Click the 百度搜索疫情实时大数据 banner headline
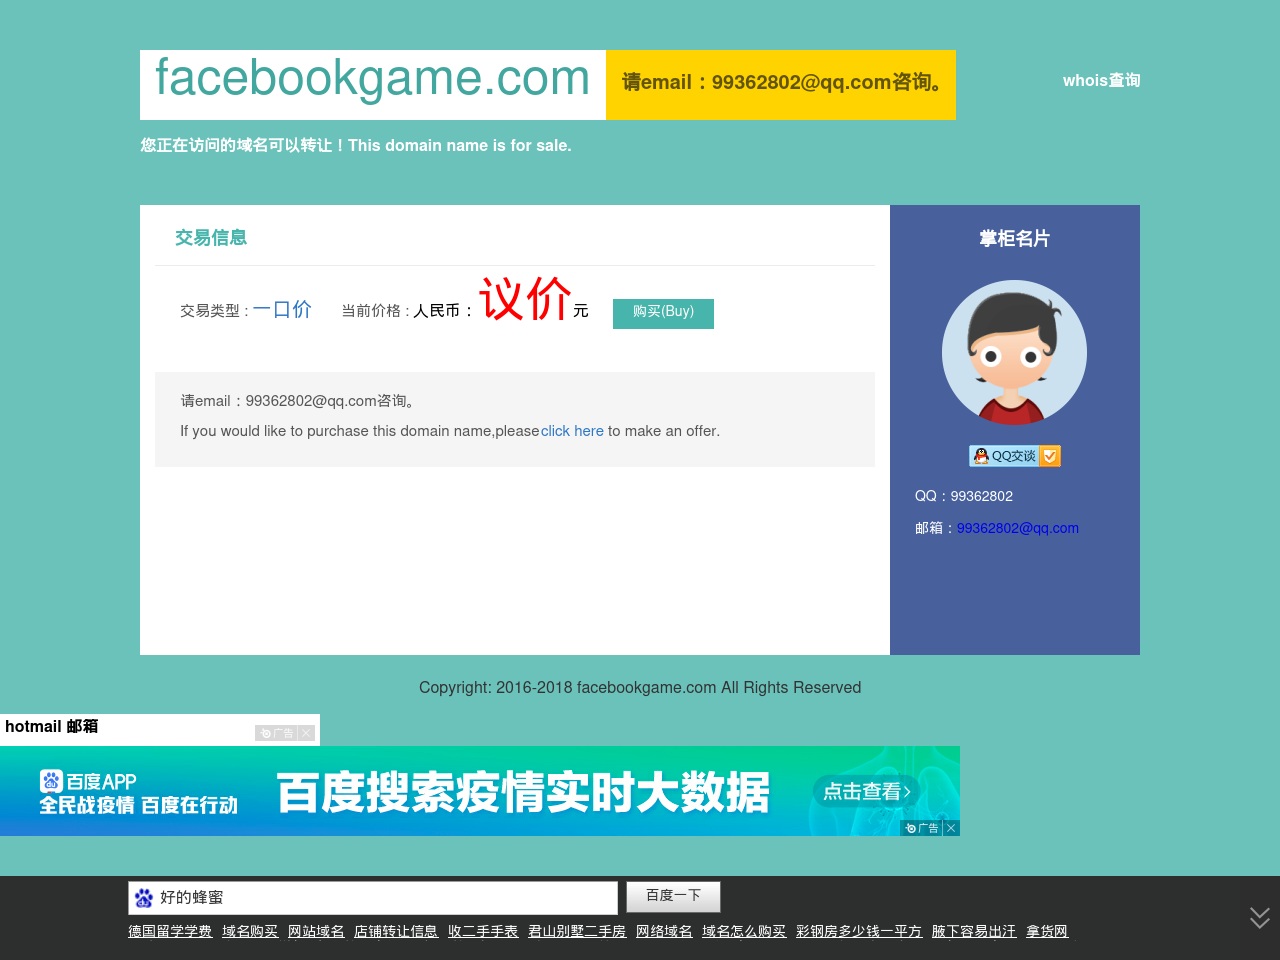This screenshot has width=1280, height=960. (x=523, y=793)
